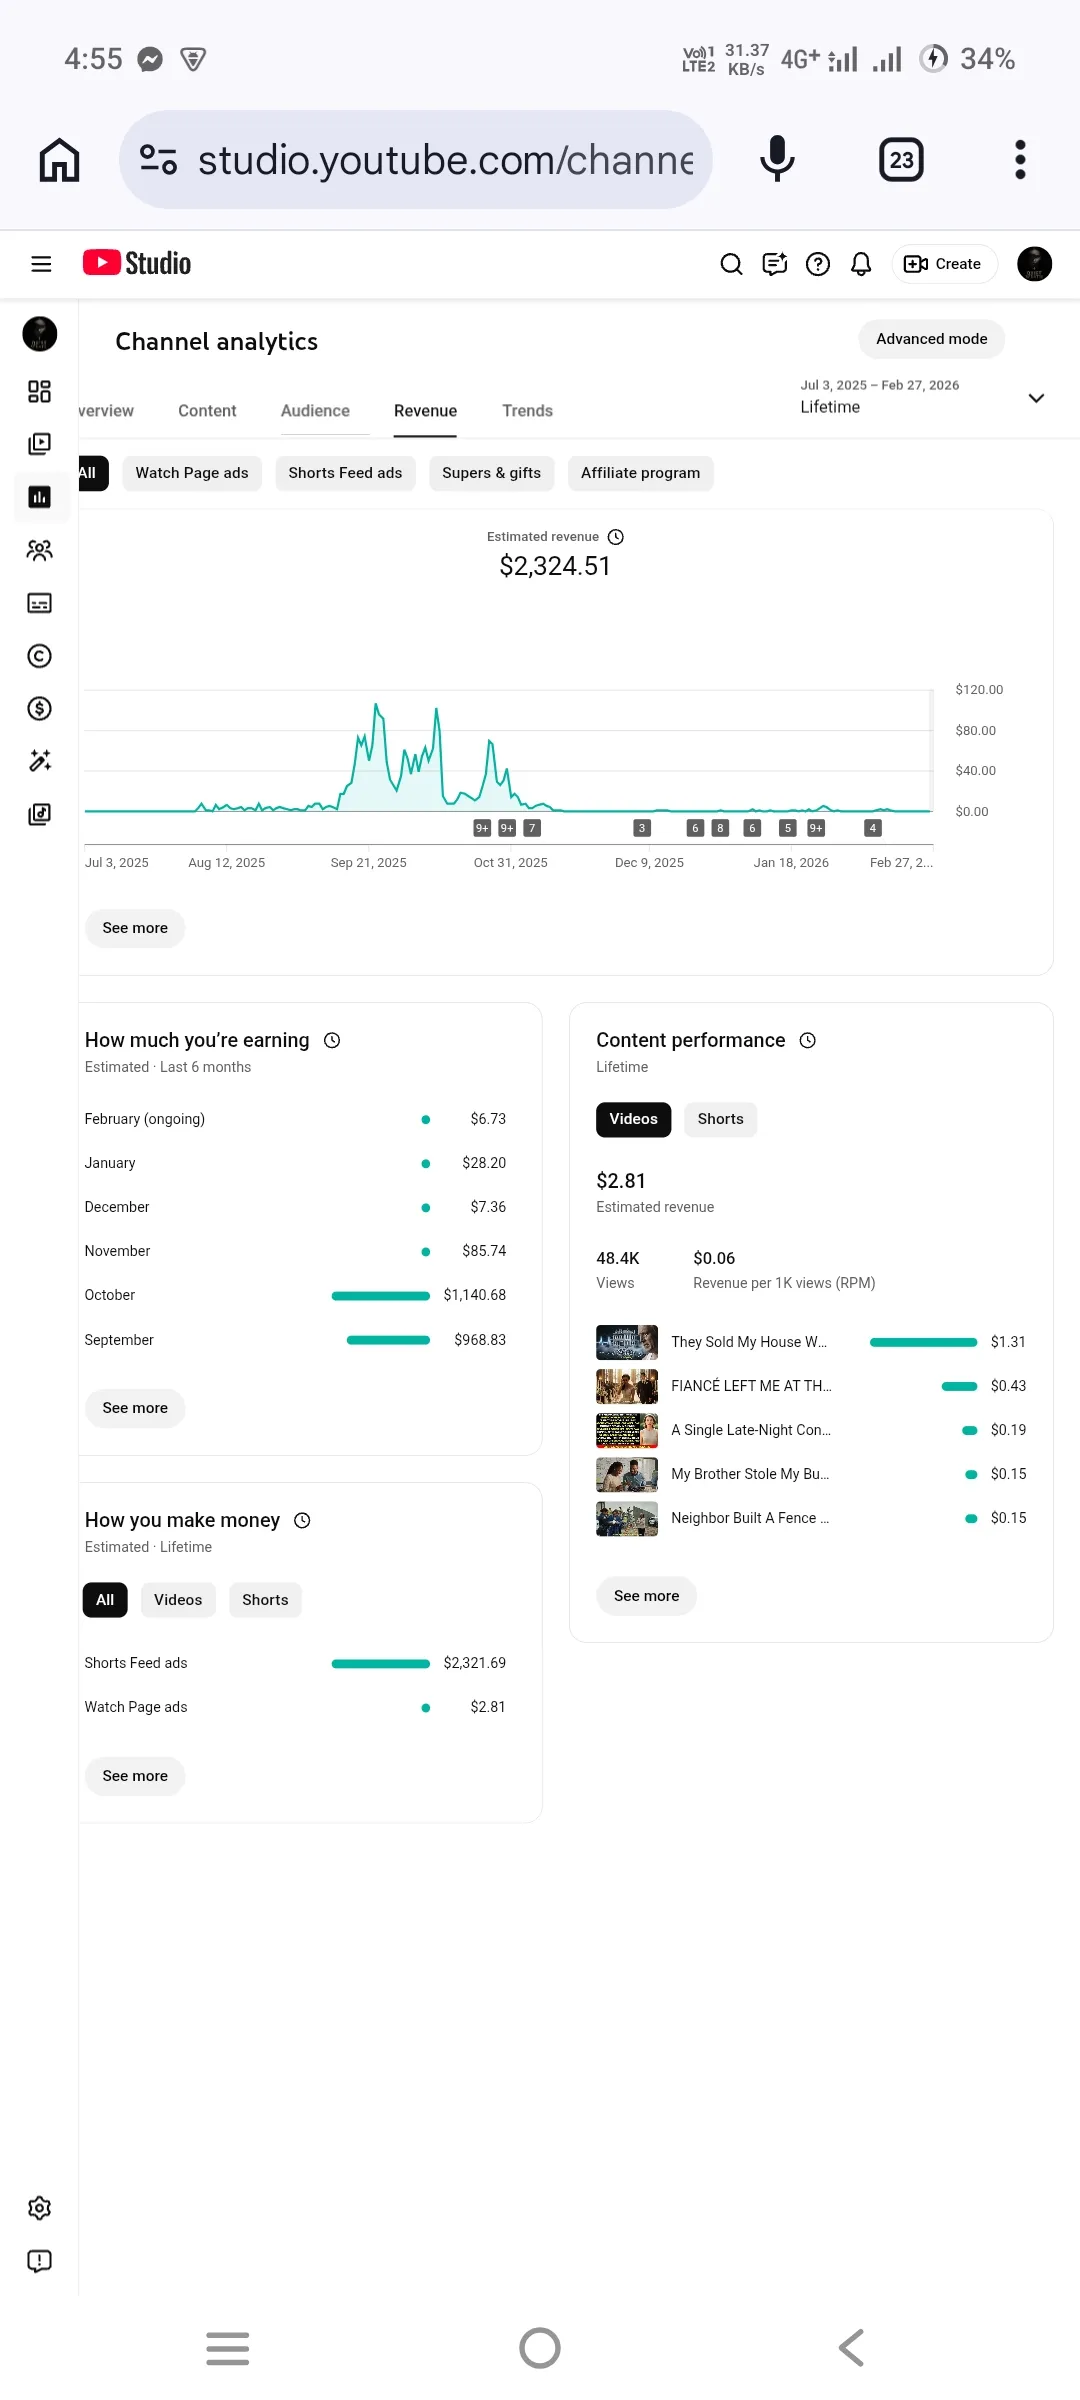The width and height of the screenshot is (1080, 2400).
Task: Open the Studio hamburger navigation menu
Action: (41, 264)
